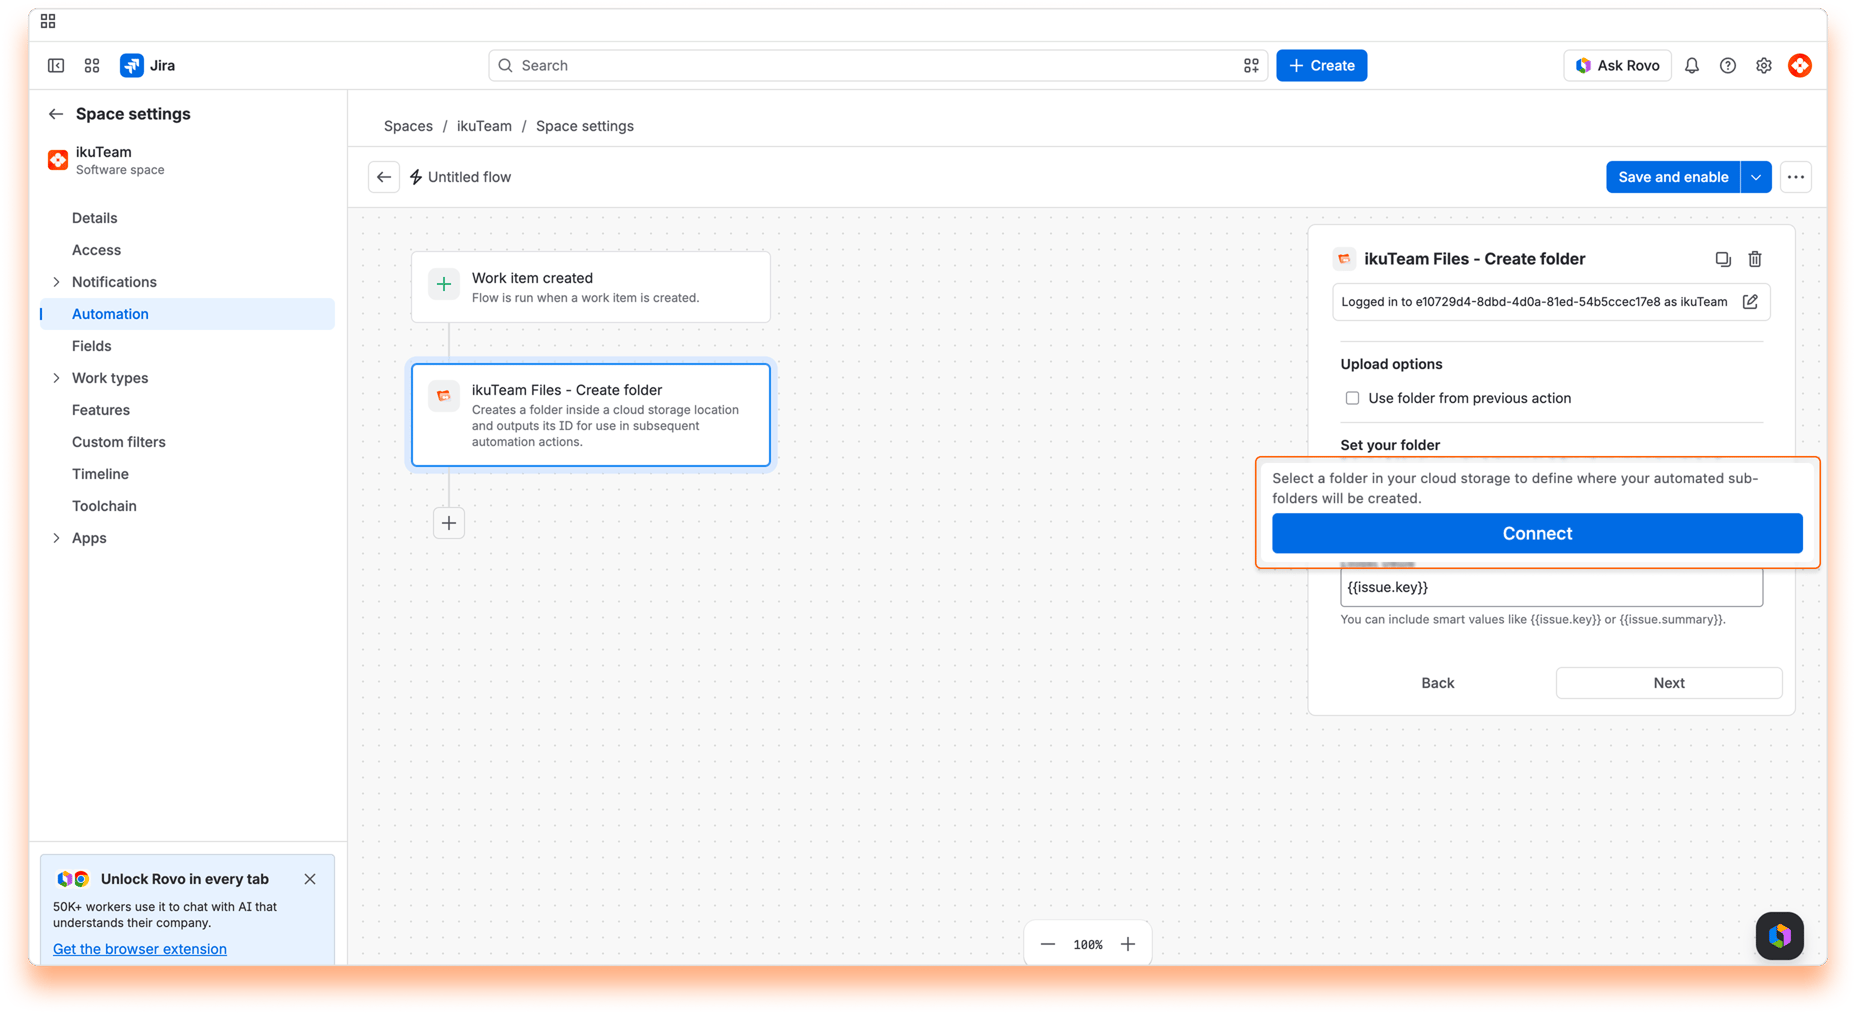Click back arrow beside Untitled flow

384,177
